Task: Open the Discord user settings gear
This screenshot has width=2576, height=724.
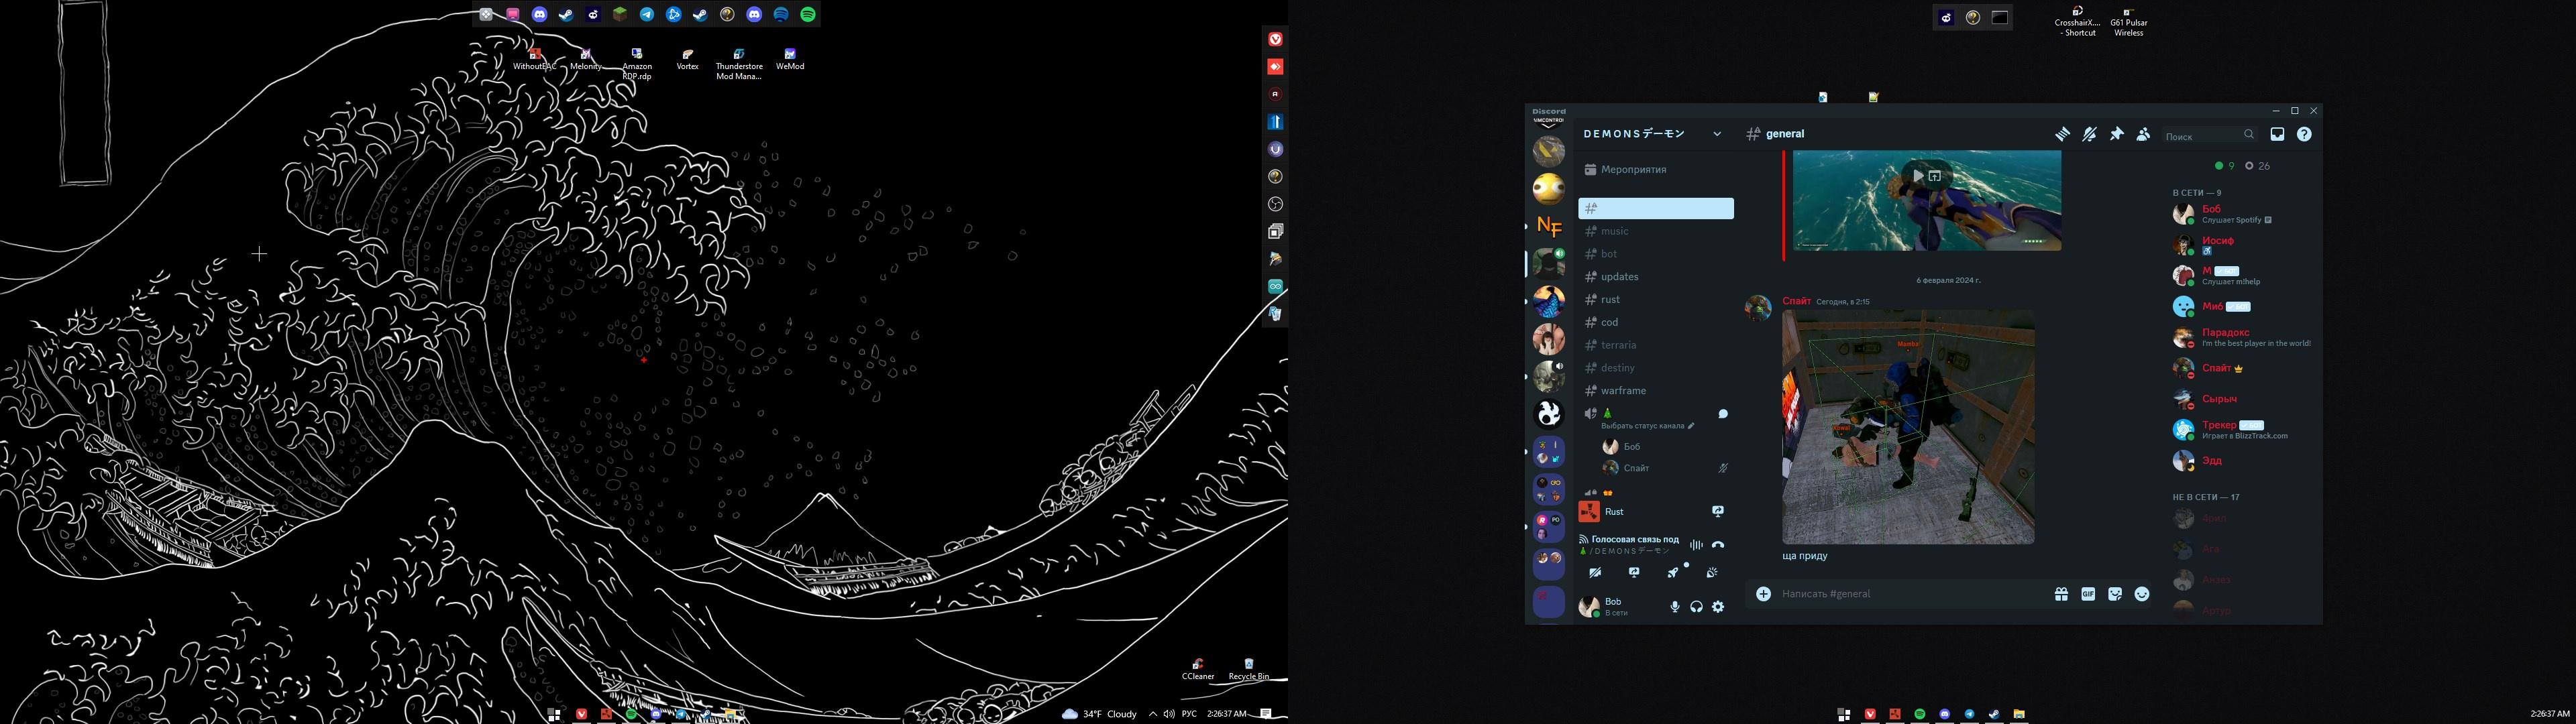Action: tap(1717, 606)
